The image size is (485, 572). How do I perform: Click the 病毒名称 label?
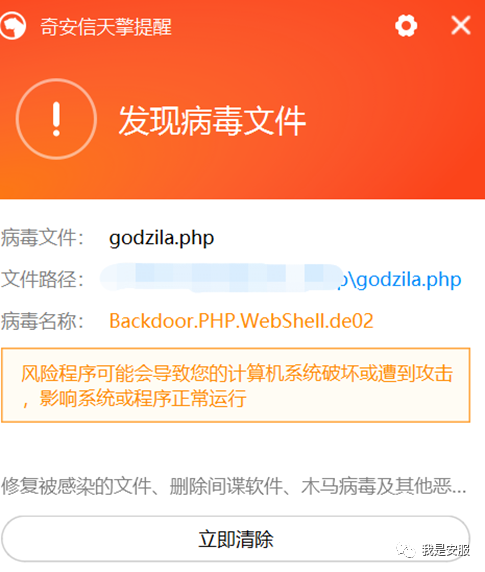click(42, 321)
